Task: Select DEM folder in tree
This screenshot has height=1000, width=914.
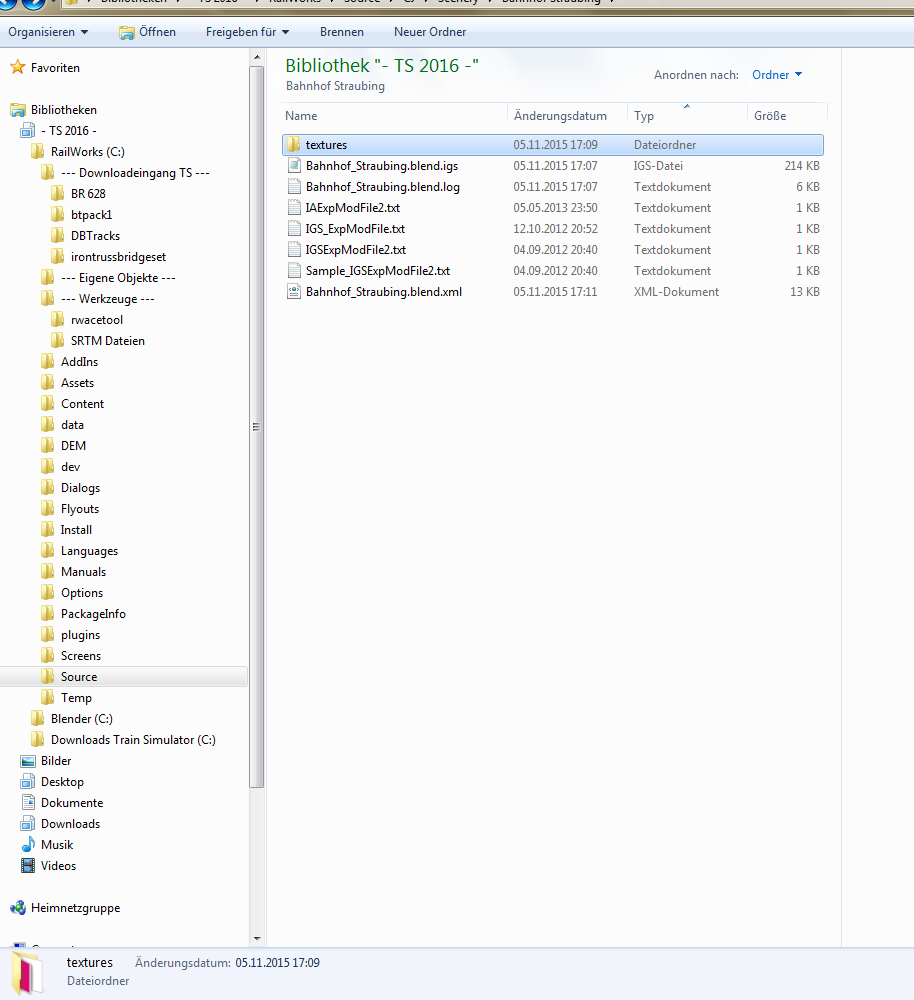Action: click(x=73, y=446)
